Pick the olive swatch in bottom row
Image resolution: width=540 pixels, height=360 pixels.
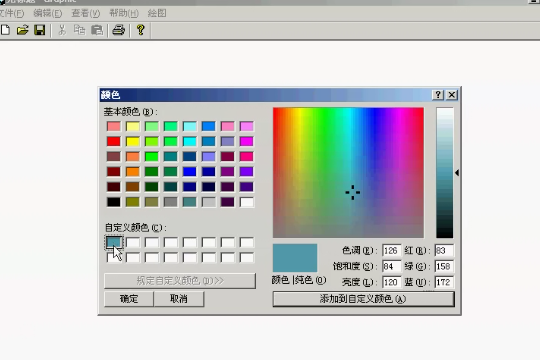tap(133, 202)
